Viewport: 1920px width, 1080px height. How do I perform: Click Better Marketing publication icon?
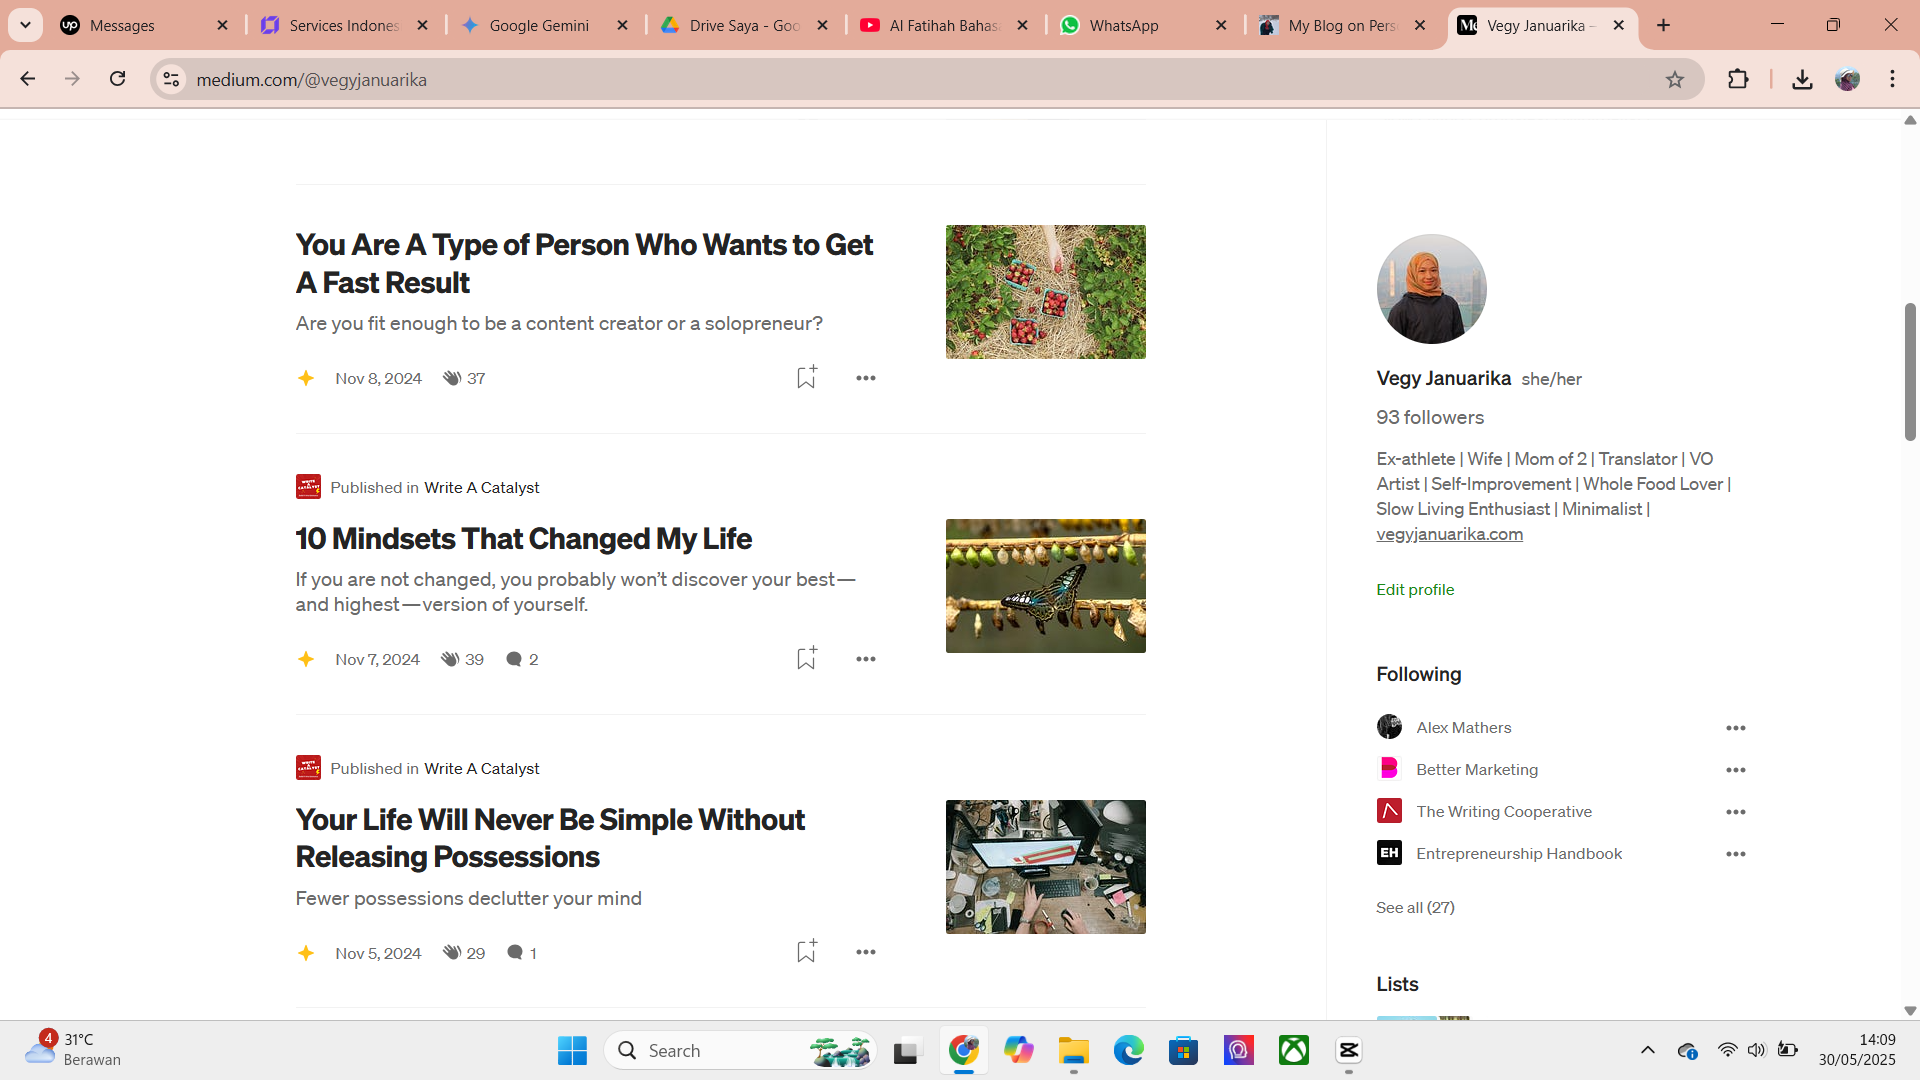[x=1389, y=769]
